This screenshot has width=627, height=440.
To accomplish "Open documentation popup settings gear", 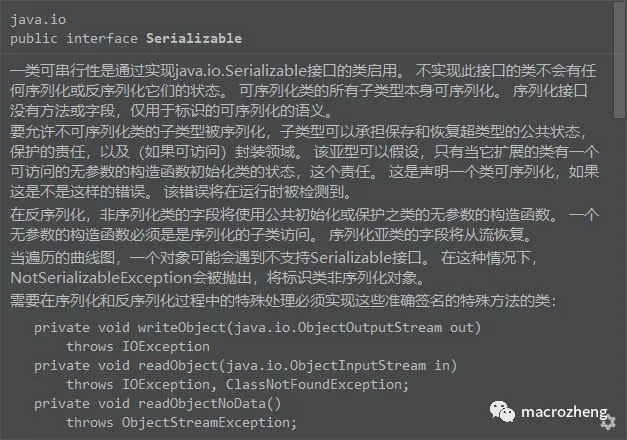I will point(608,422).
